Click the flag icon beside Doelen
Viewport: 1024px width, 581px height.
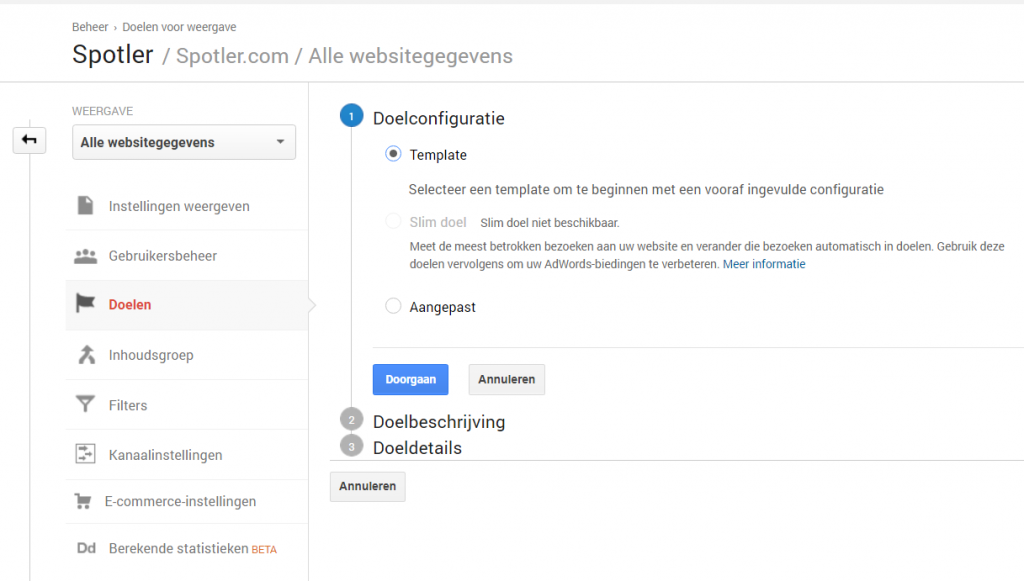tap(86, 304)
